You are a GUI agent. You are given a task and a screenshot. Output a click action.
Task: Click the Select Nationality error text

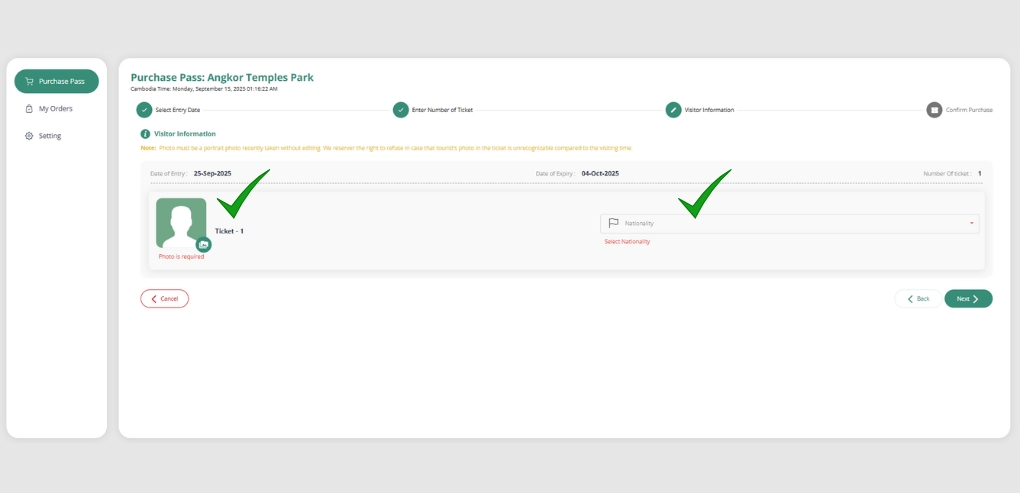627,241
